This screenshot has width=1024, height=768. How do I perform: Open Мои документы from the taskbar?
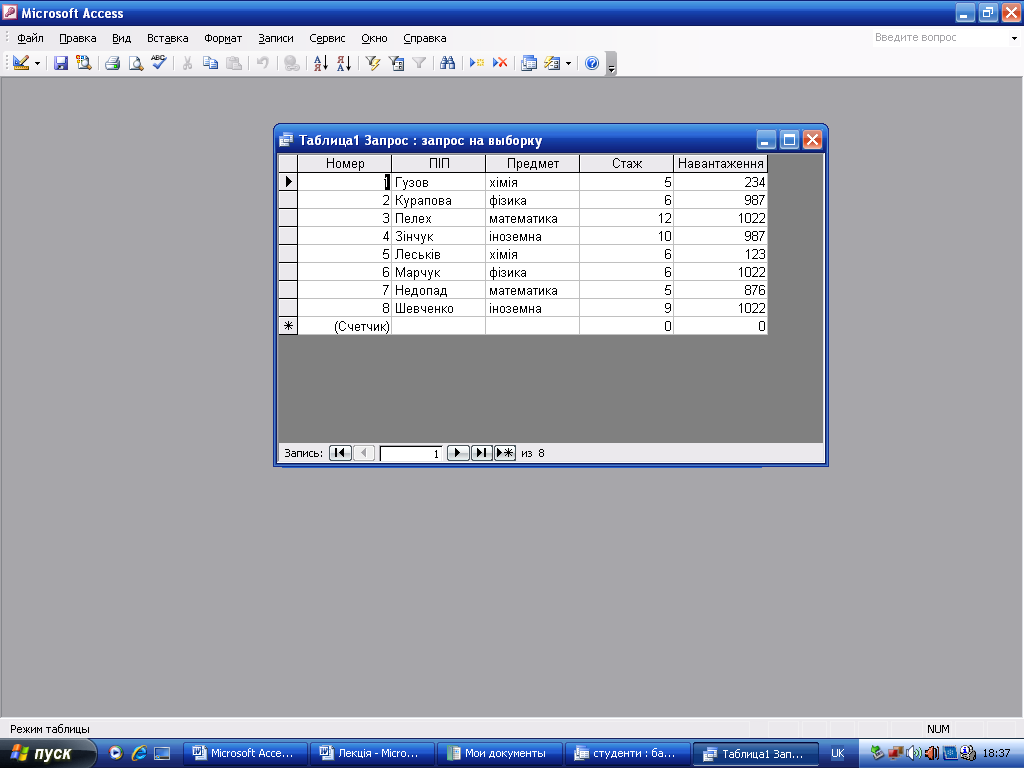(x=498, y=754)
